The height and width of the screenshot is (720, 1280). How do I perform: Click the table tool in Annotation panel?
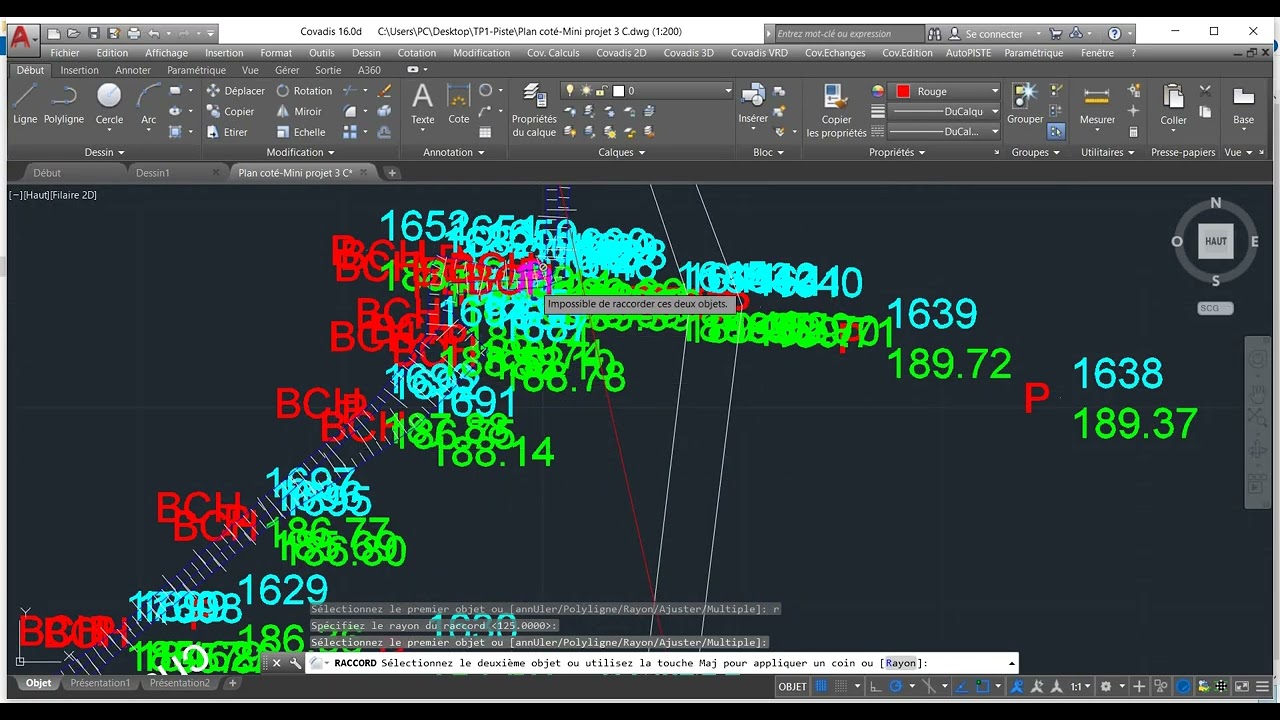coord(486,132)
